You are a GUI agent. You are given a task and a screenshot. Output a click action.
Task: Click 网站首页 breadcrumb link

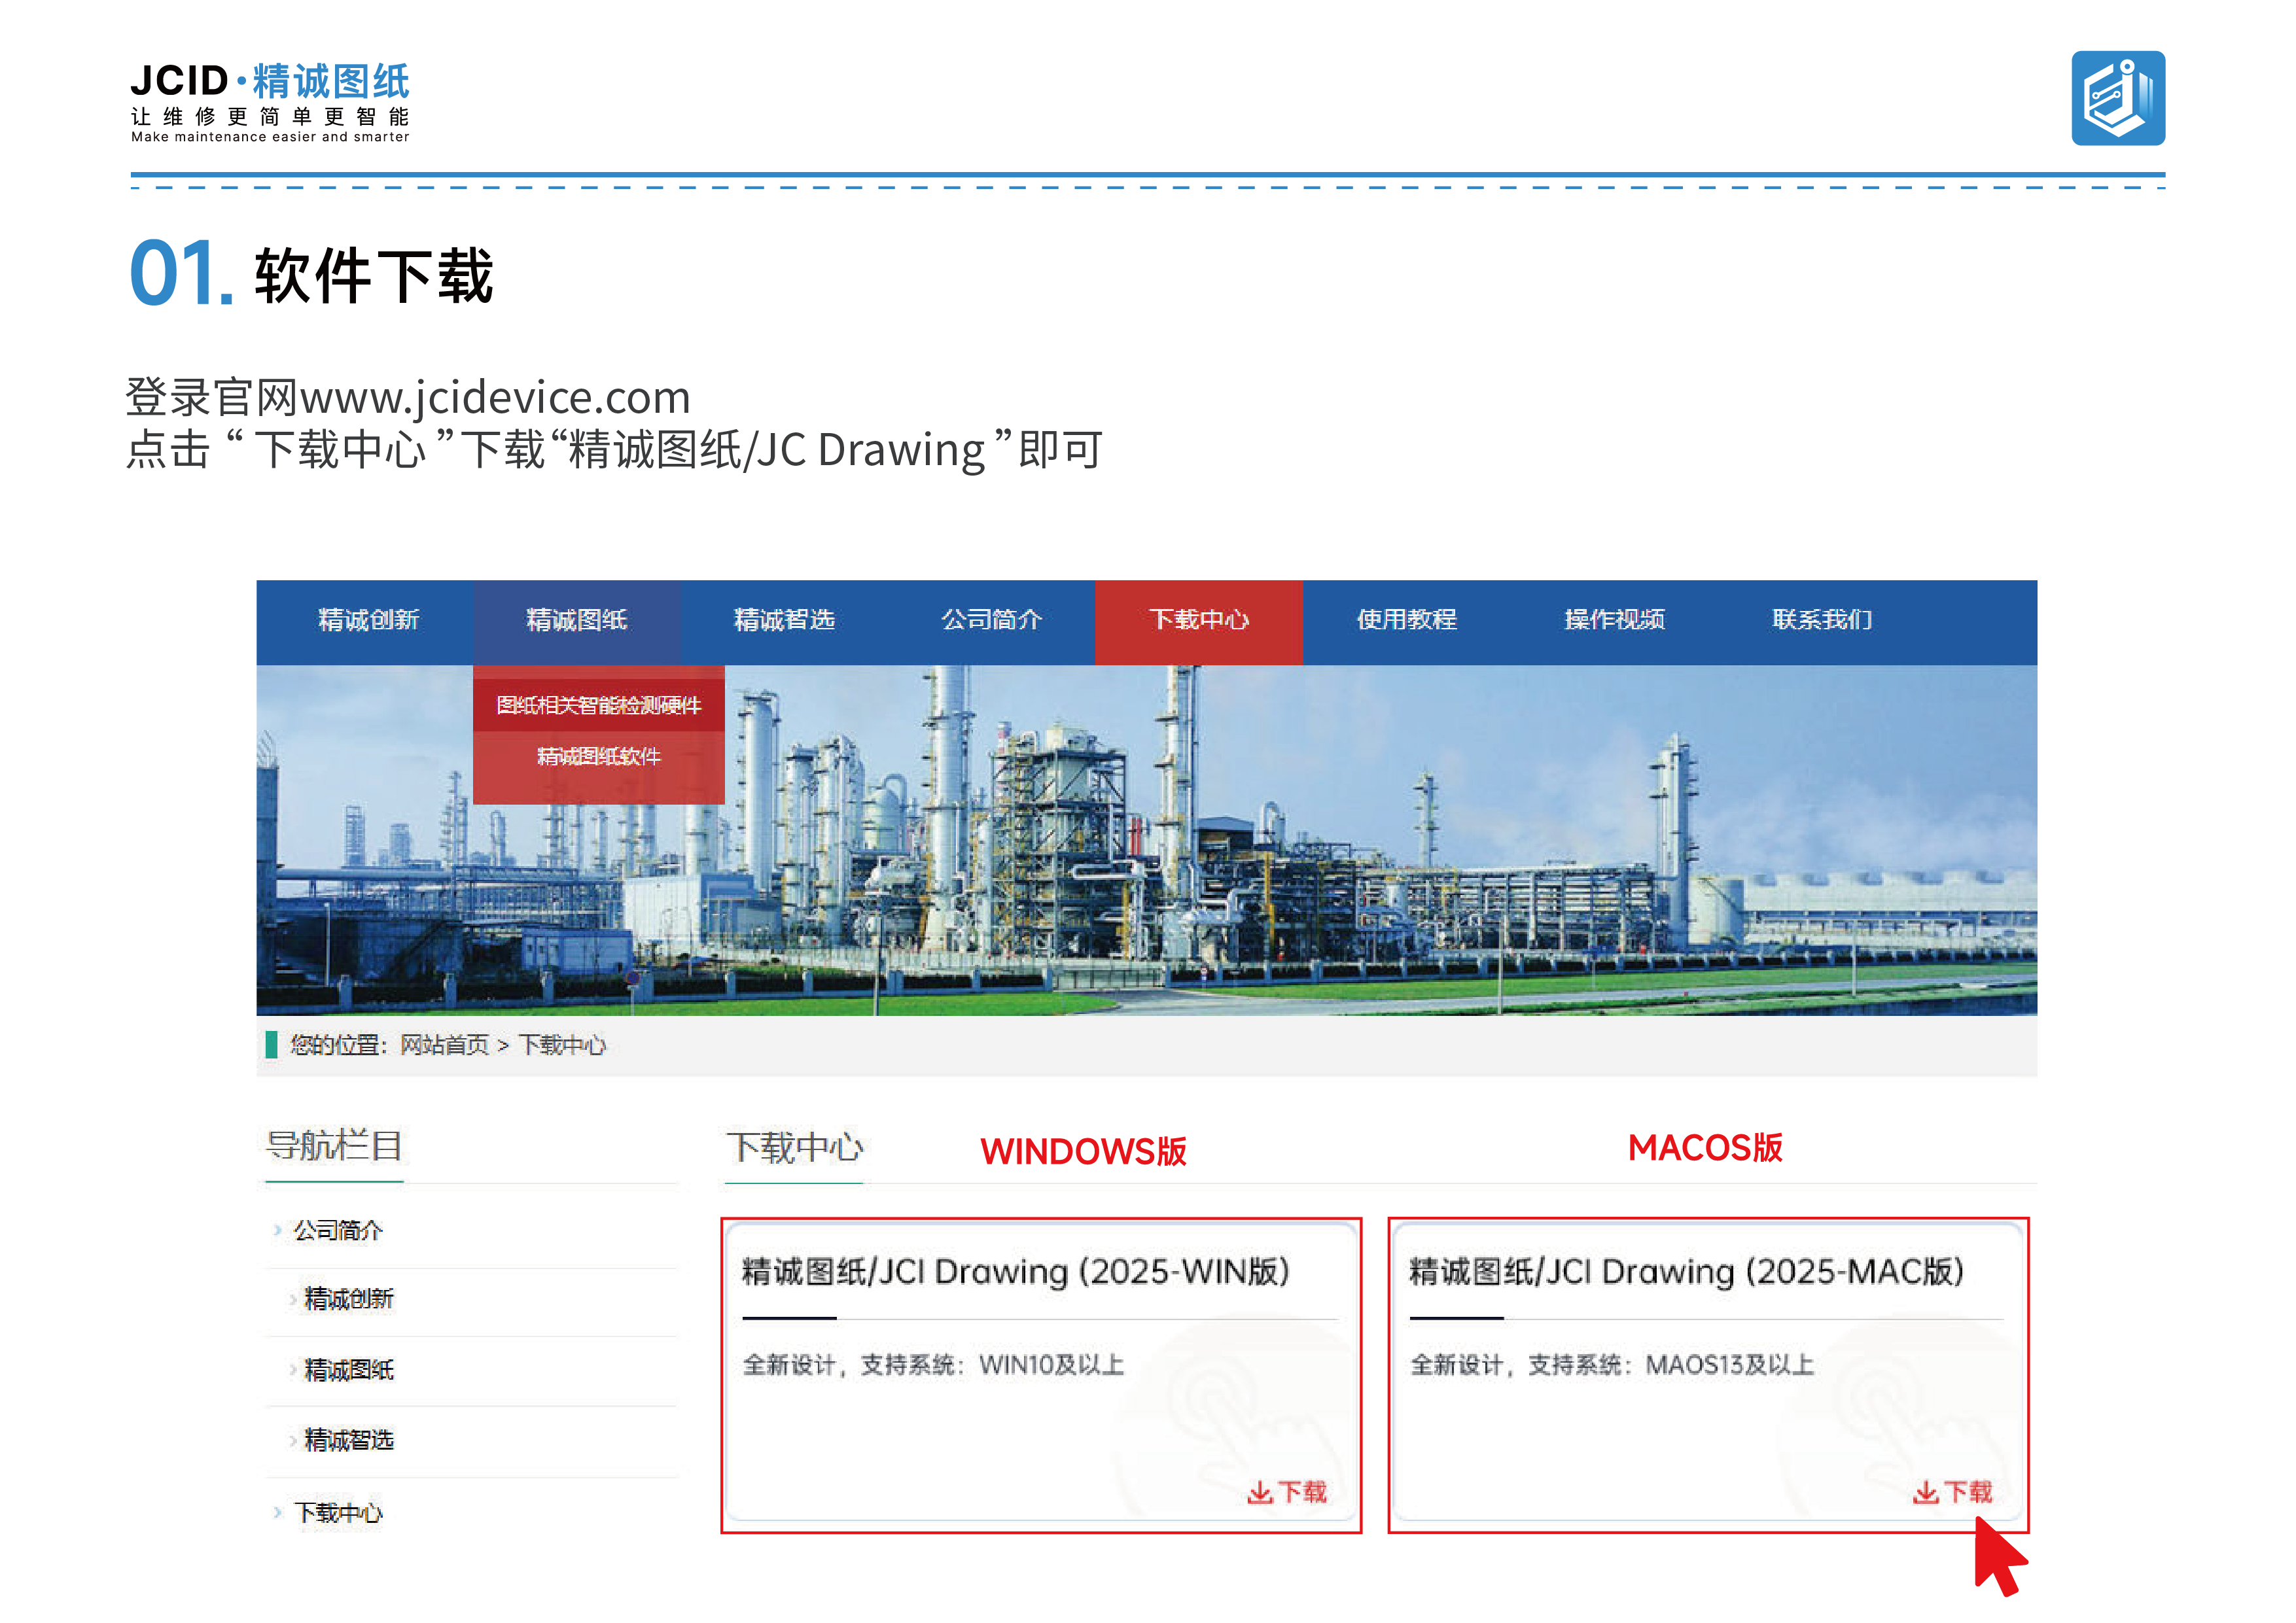click(x=444, y=1045)
